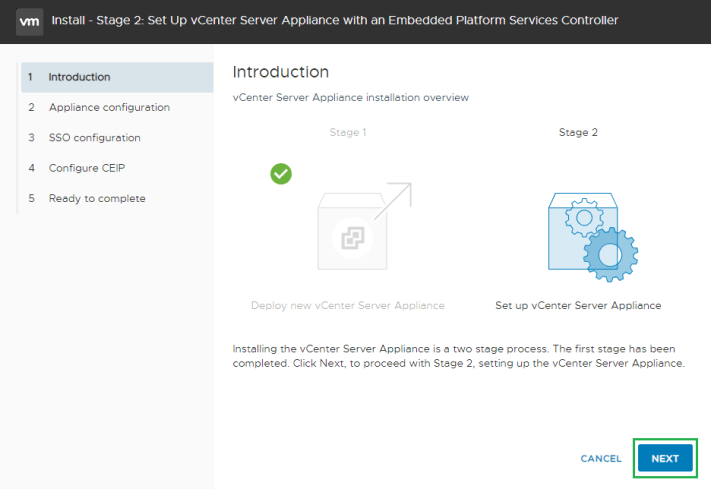Viewport: 711px width, 489px height.
Task: Click 'Deploy new vCenter Server Appliance' caption
Action: (348, 306)
